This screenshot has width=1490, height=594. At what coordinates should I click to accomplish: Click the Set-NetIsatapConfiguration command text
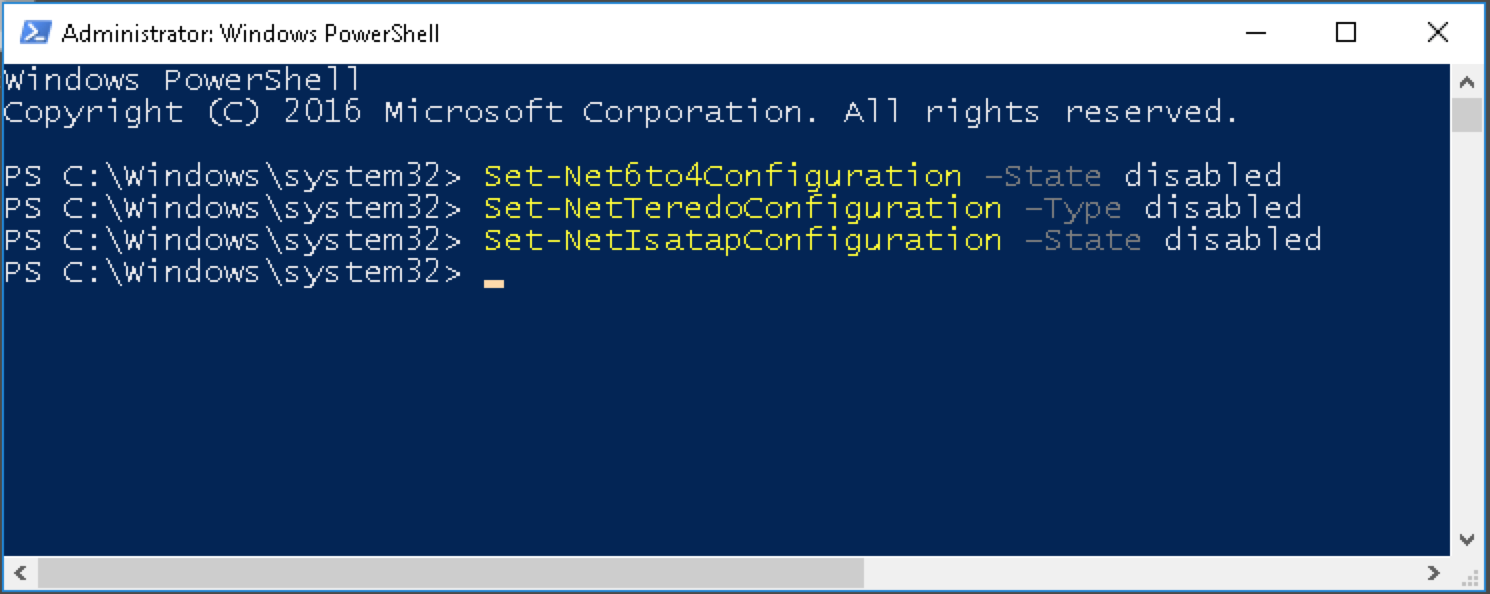742,240
